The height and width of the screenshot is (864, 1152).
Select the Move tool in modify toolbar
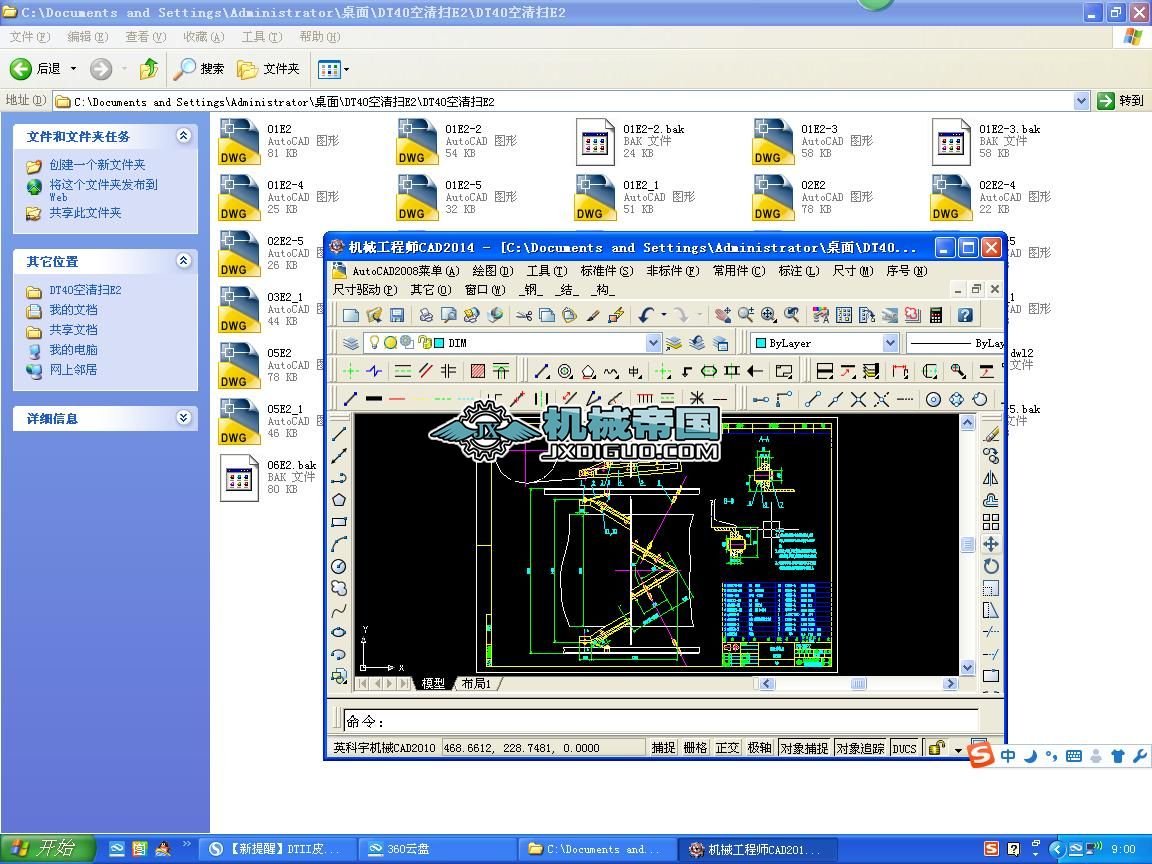(x=991, y=544)
